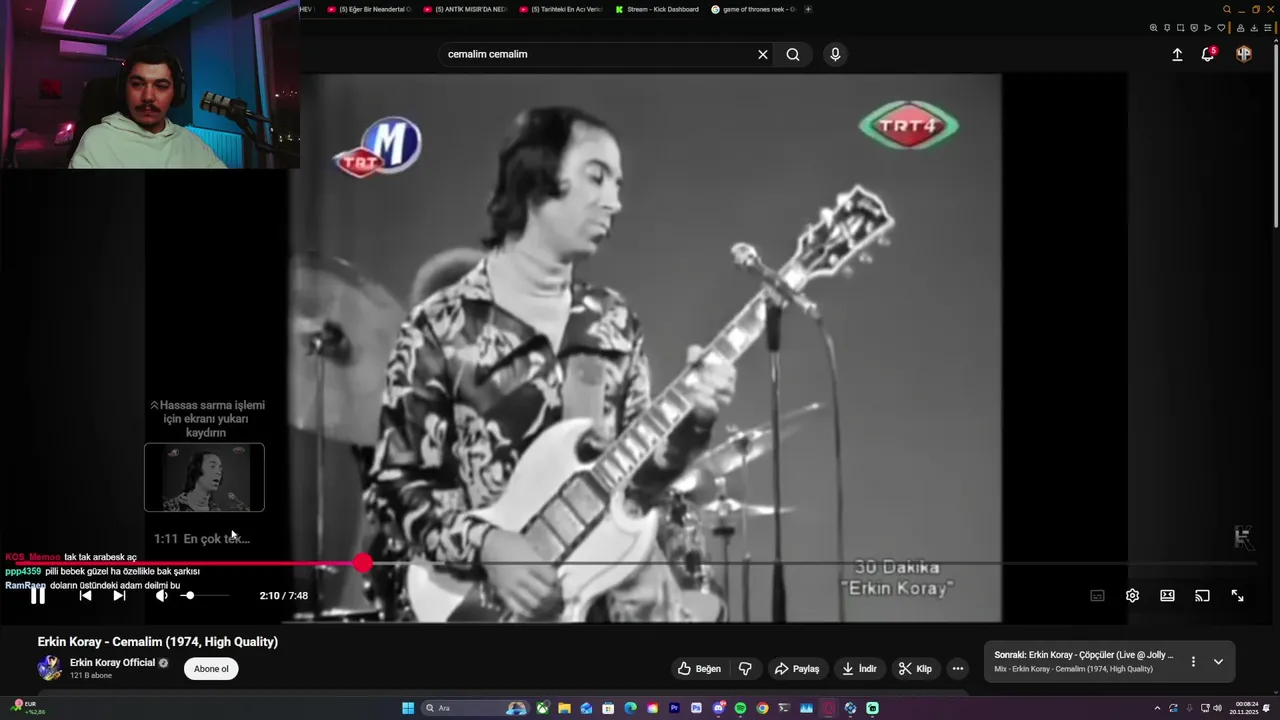Click the seek preview thumbnail
This screenshot has height=720, width=1280.
pos(204,478)
